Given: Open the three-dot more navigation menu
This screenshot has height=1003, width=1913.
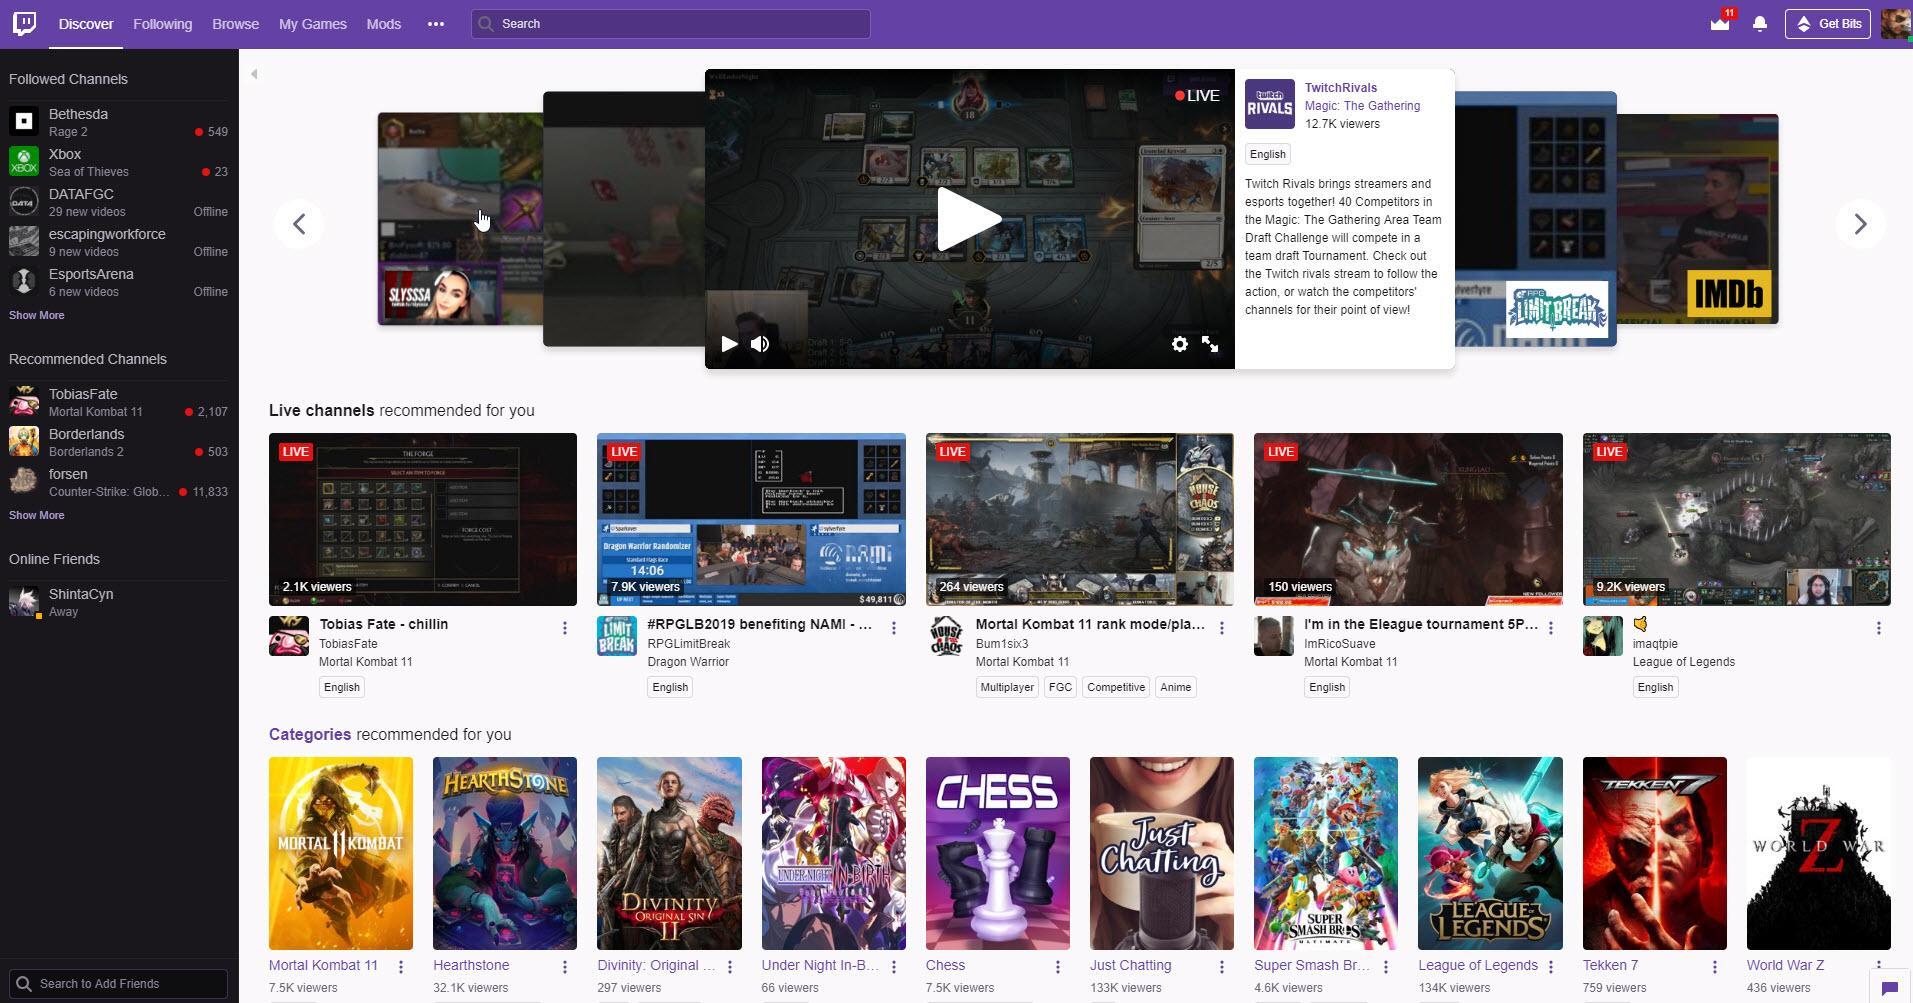Looking at the screenshot, I should 436,23.
